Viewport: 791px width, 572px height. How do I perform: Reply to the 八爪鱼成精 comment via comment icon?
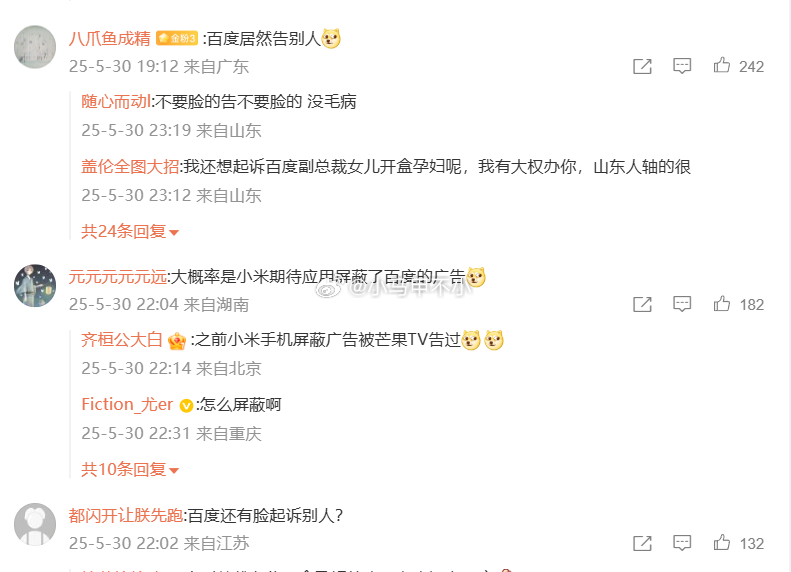pyautogui.click(x=682, y=66)
